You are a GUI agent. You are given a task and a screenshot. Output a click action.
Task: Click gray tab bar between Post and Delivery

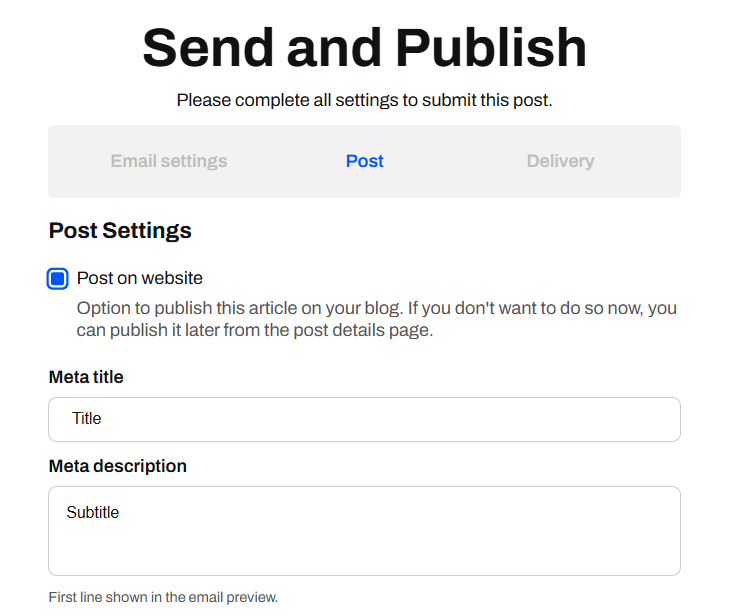point(455,161)
